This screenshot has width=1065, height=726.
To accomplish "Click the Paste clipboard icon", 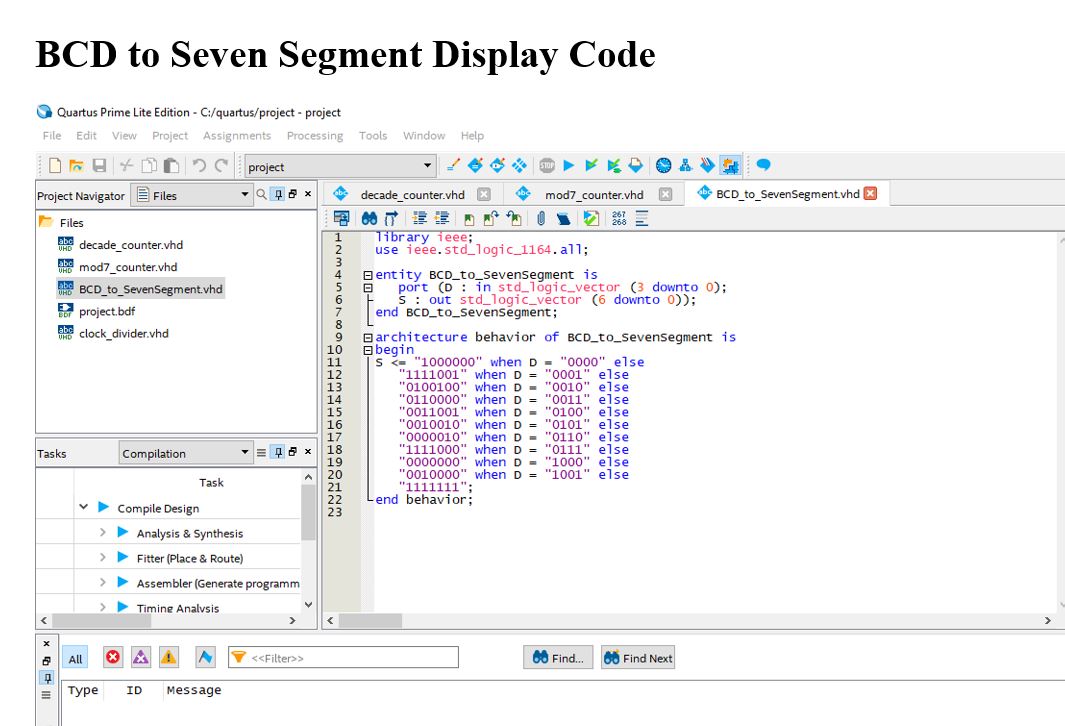I will click(x=172, y=166).
